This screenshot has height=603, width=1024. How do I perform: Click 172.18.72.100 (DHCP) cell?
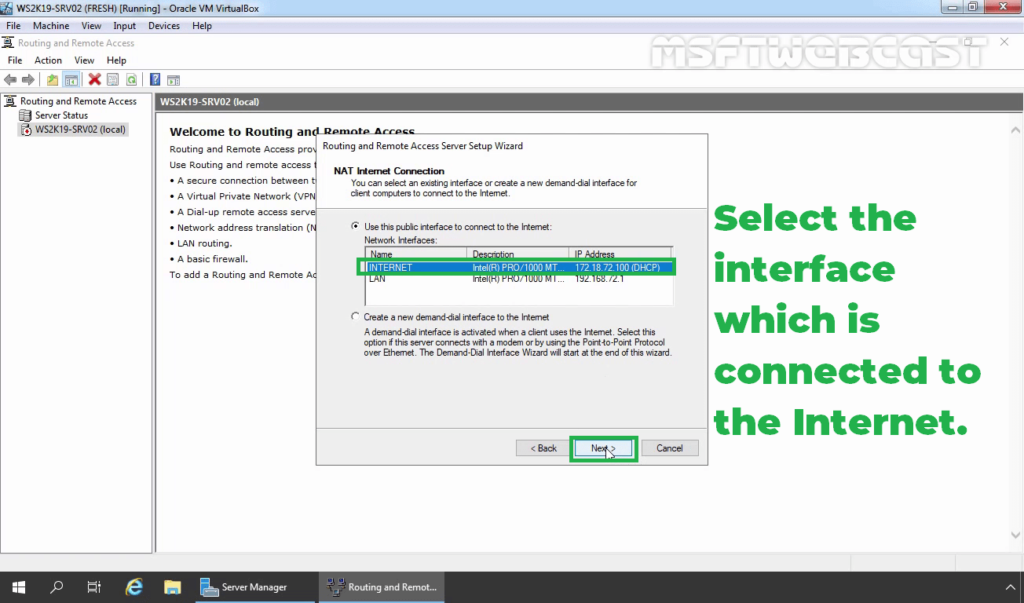point(617,267)
